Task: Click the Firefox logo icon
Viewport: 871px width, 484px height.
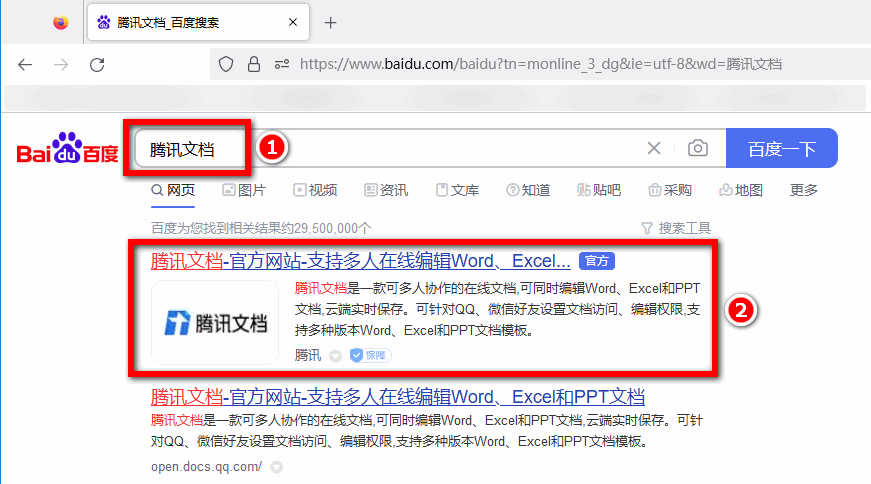Action: tap(61, 22)
